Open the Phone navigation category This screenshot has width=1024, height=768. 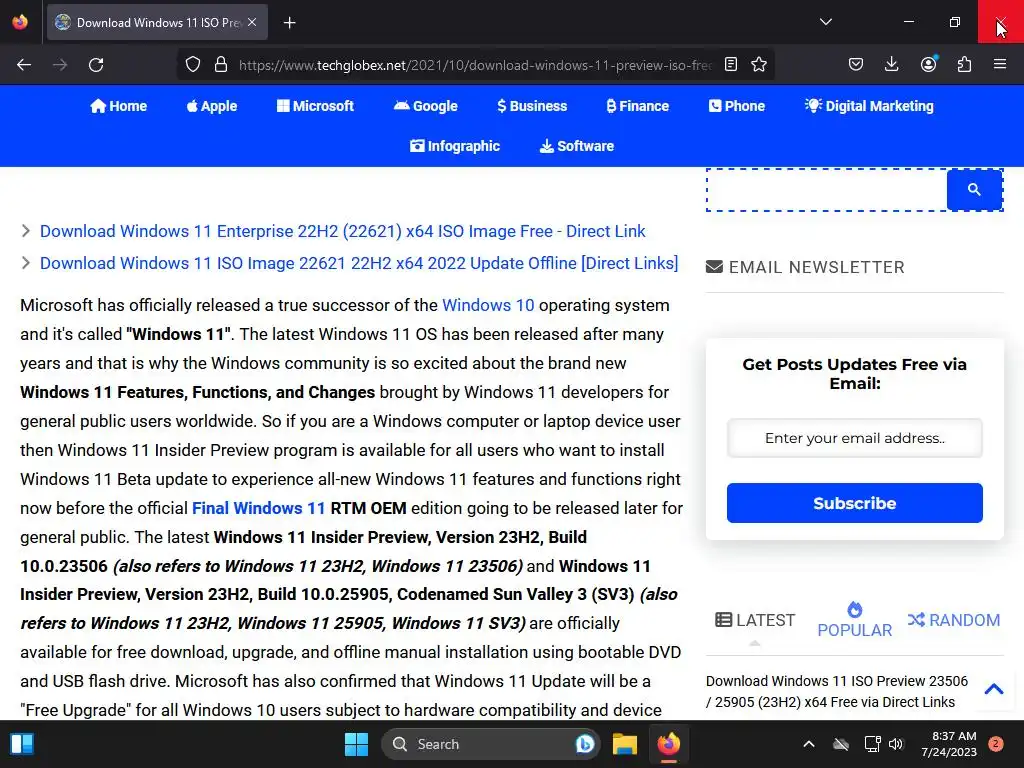pos(737,106)
